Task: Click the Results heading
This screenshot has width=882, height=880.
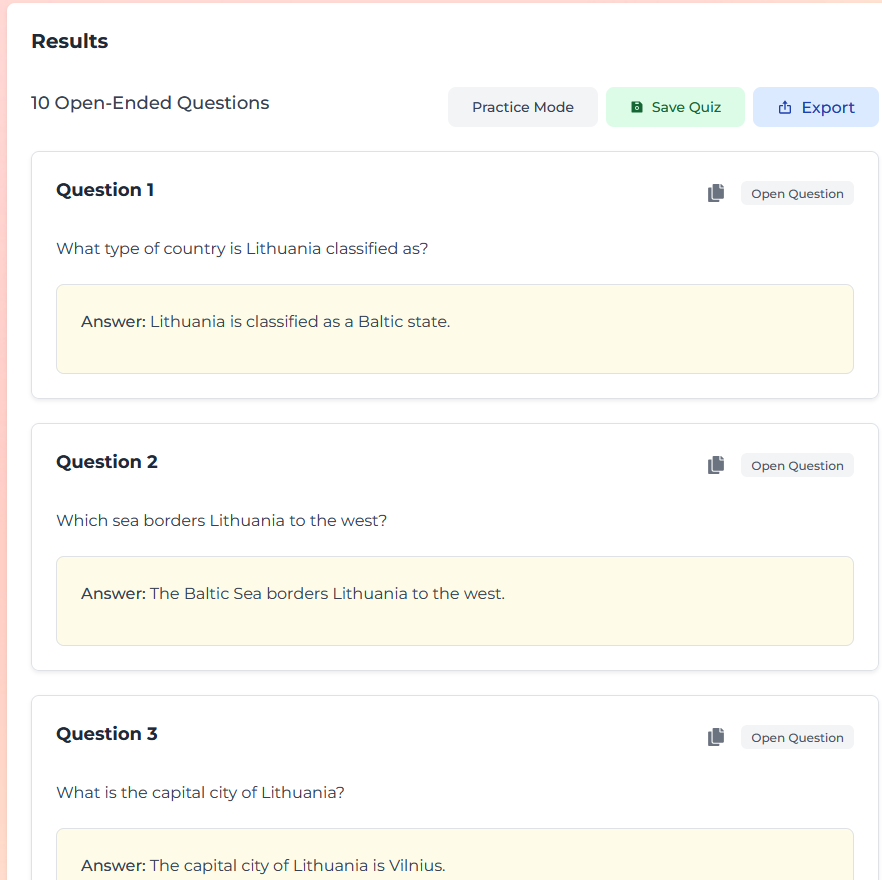Action: pos(70,41)
